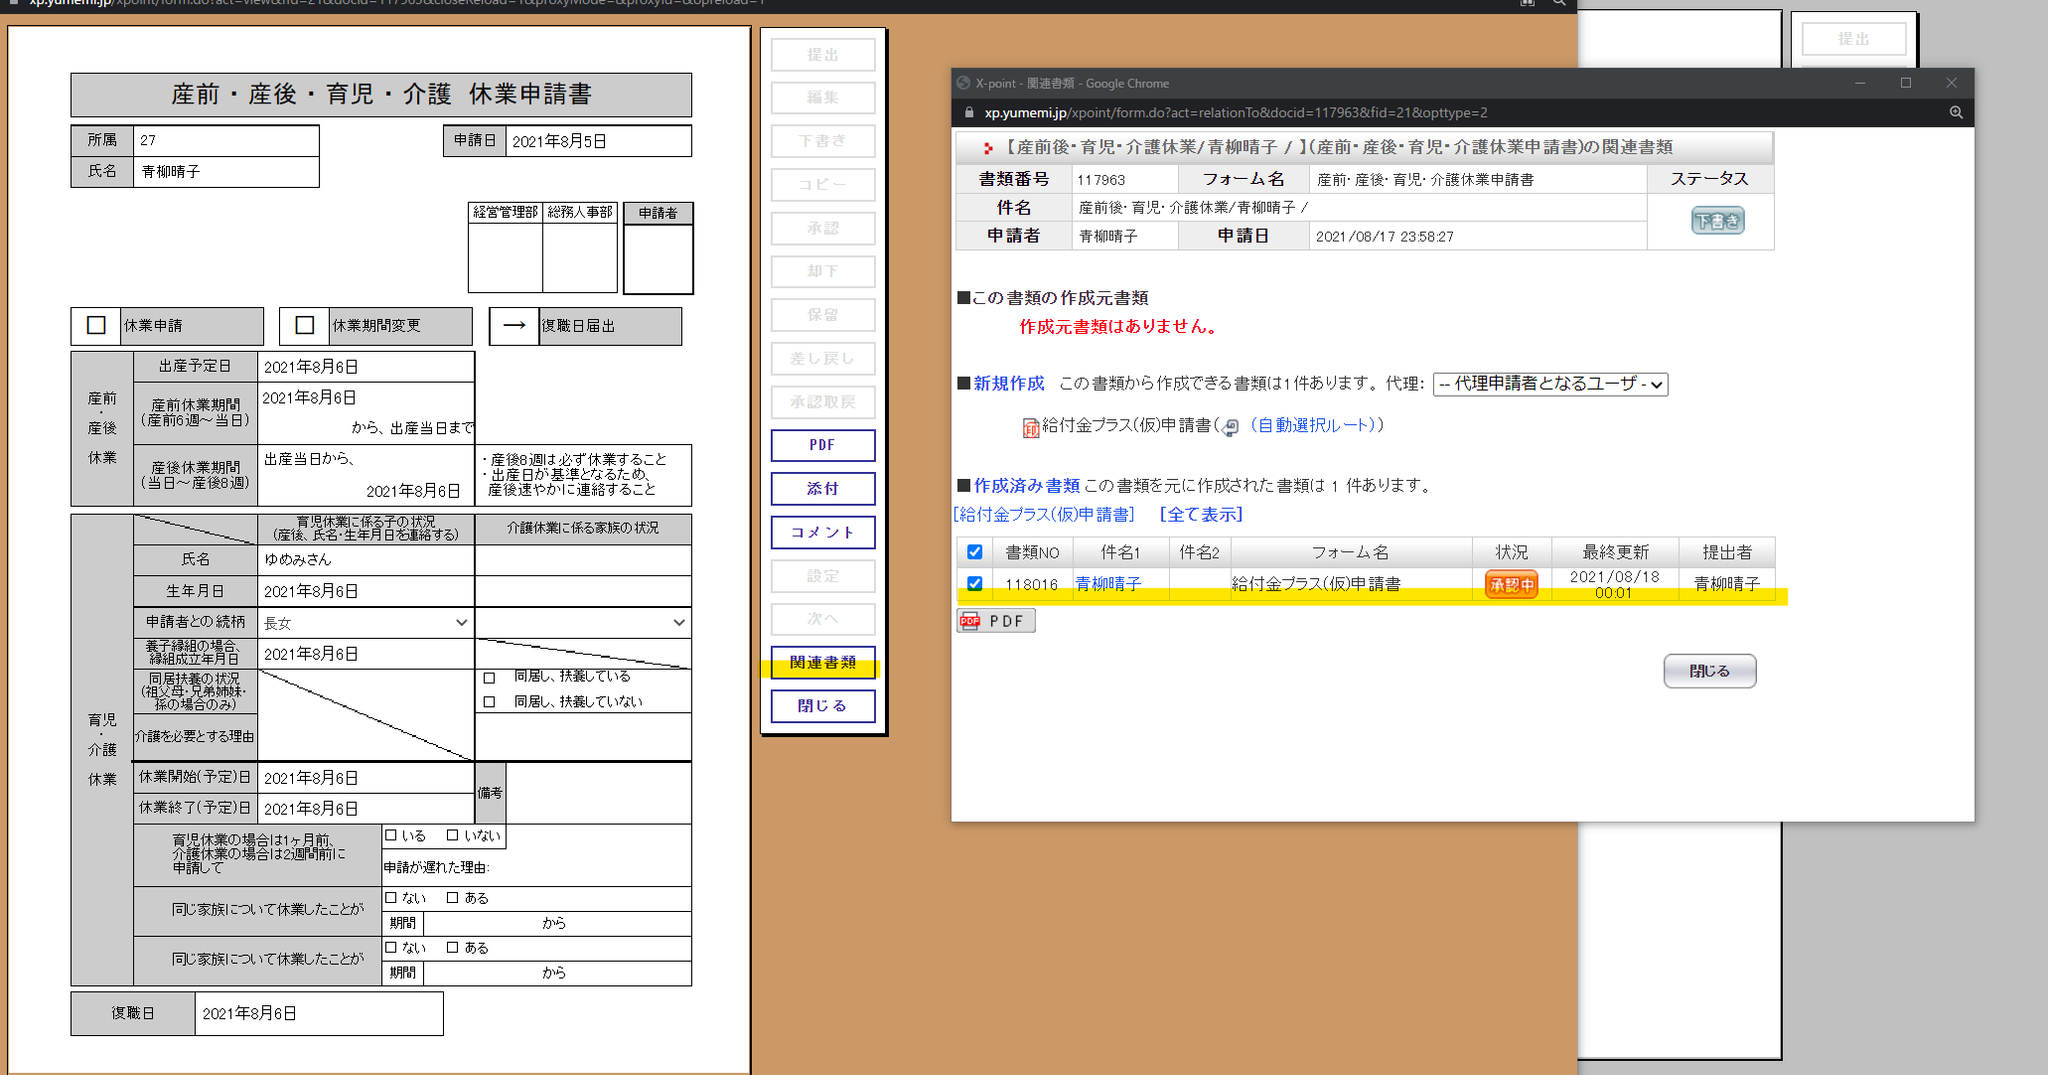Select the 関連書類 menu button

click(x=822, y=662)
